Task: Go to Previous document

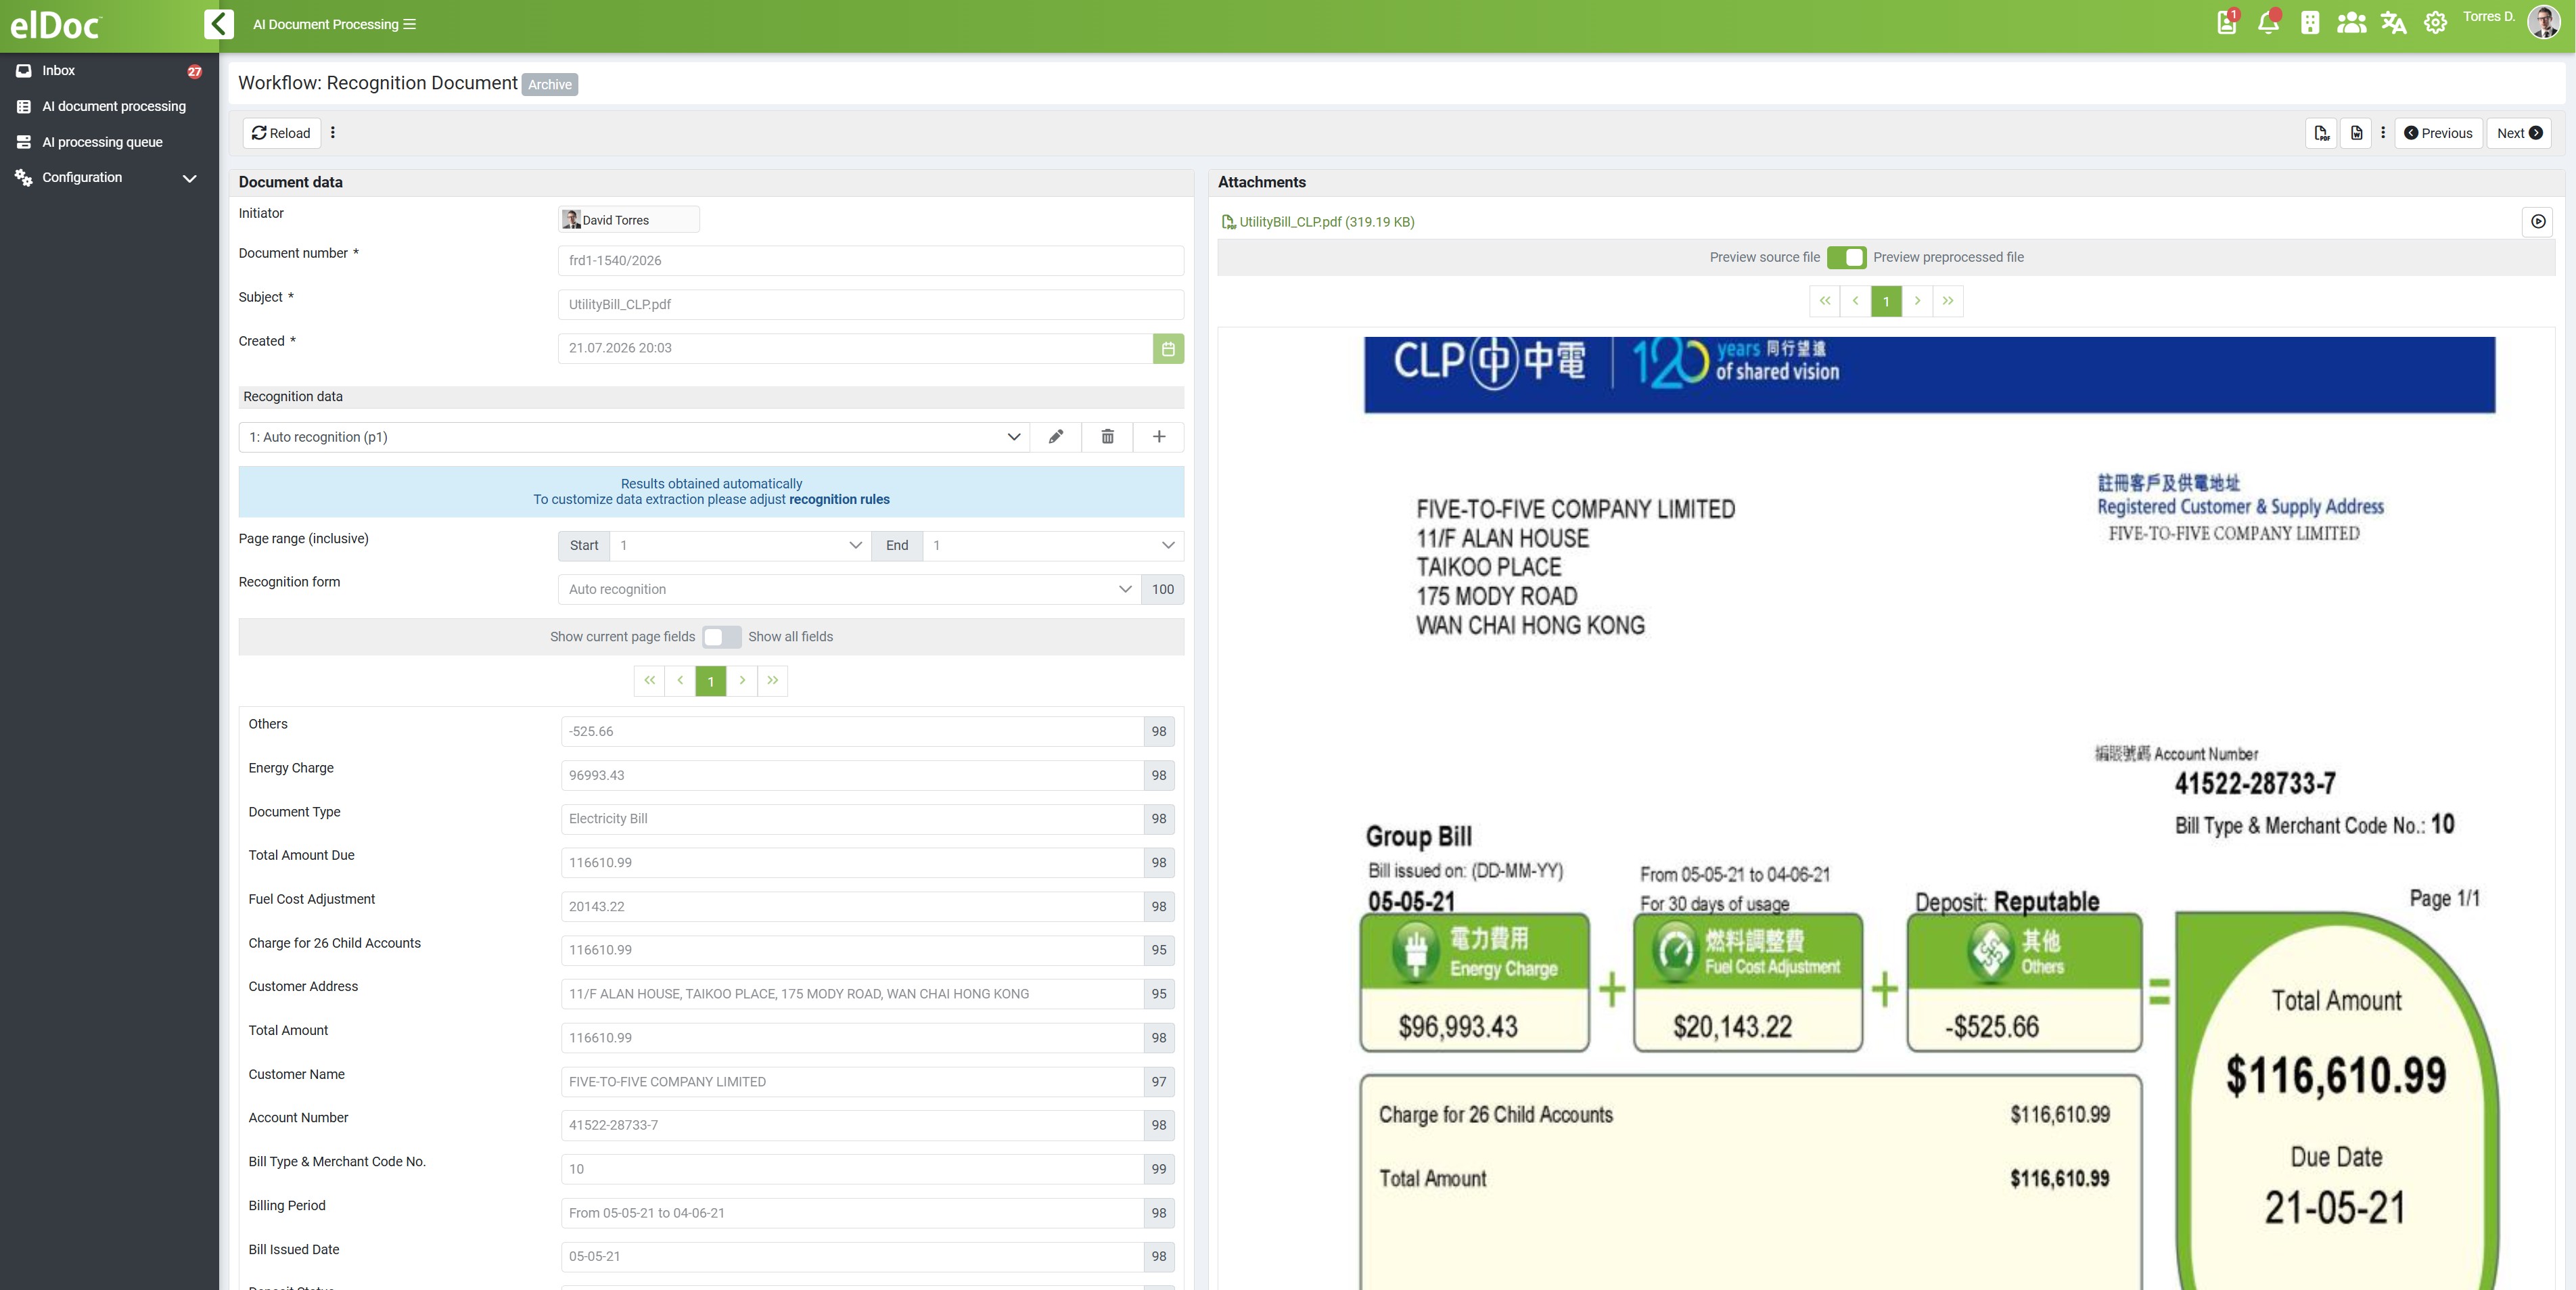Action: pos(2438,133)
